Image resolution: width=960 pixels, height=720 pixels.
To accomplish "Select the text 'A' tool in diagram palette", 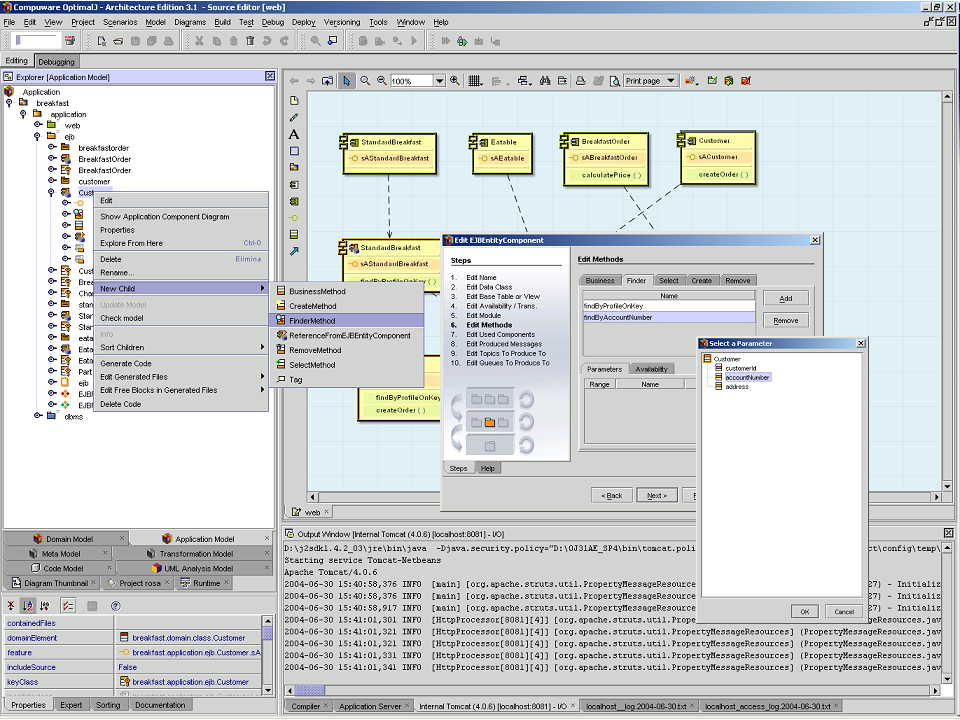I will tap(294, 134).
